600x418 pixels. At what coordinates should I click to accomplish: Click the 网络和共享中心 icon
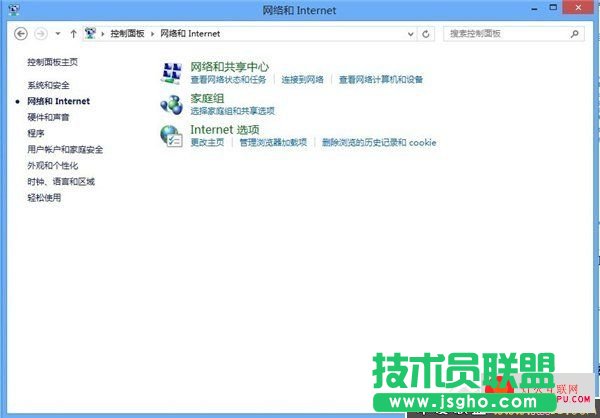171,73
